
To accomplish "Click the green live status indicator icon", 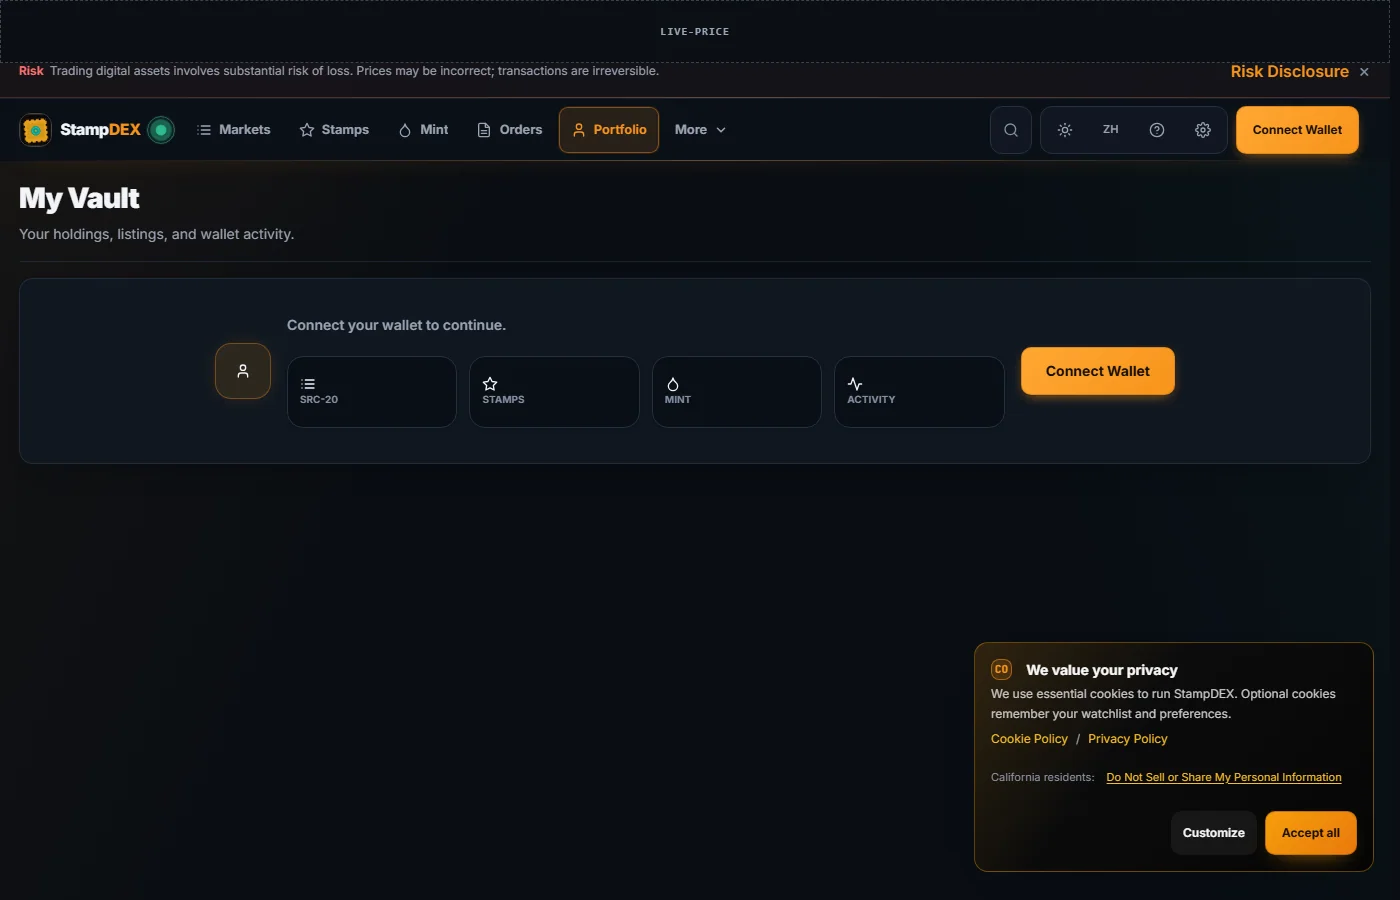I will click(x=161, y=130).
